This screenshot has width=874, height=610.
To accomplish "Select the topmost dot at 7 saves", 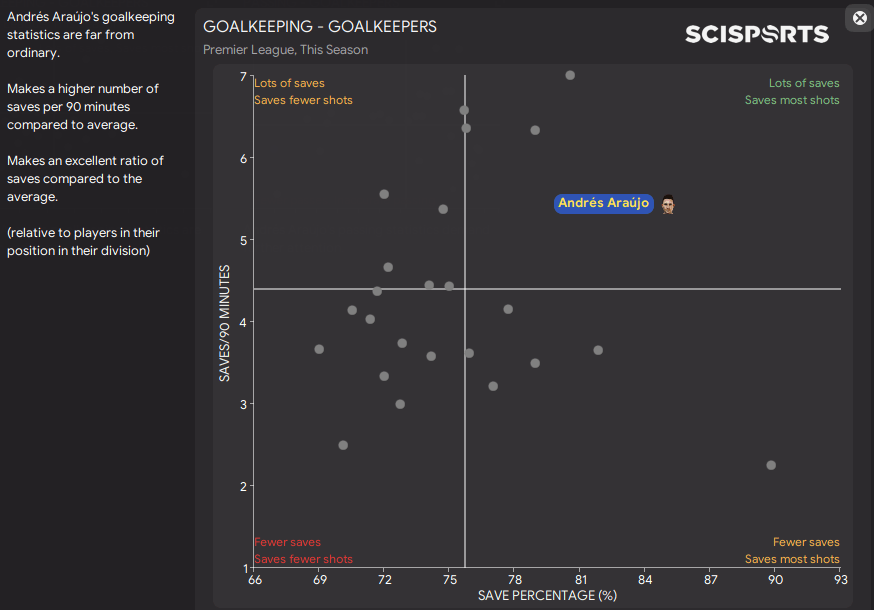I will point(570,75).
